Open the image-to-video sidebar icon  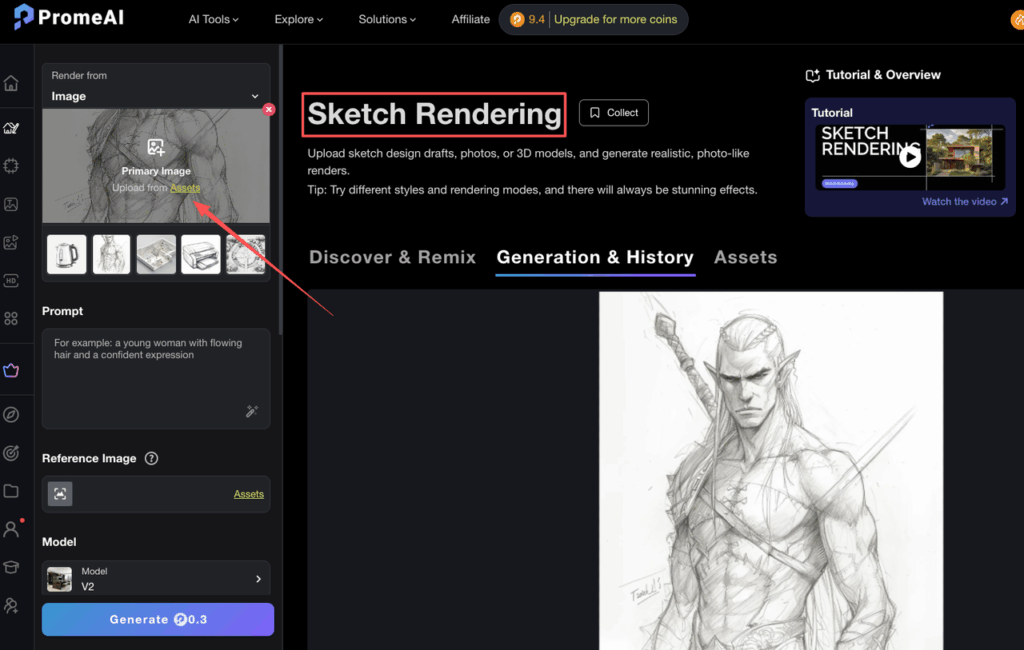(11, 242)
